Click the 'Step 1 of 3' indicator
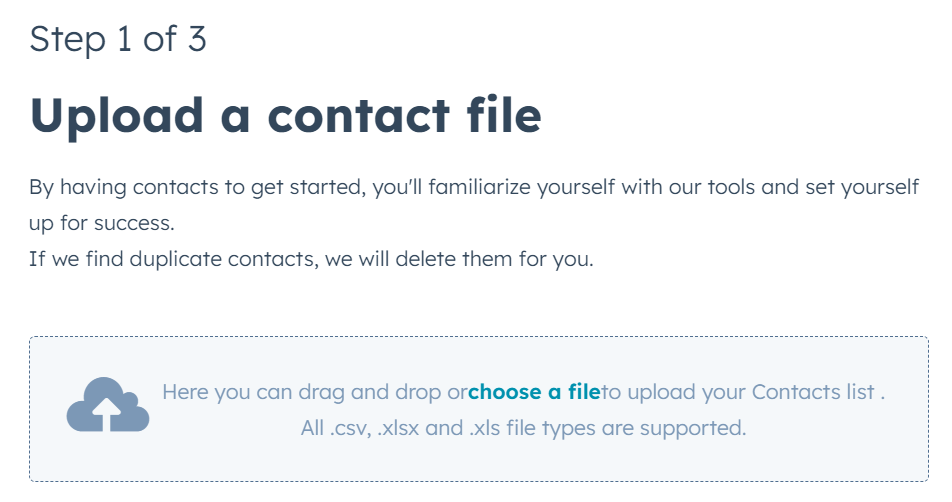The height and width of the screenshot is (502, 952). tap(118, 39)
